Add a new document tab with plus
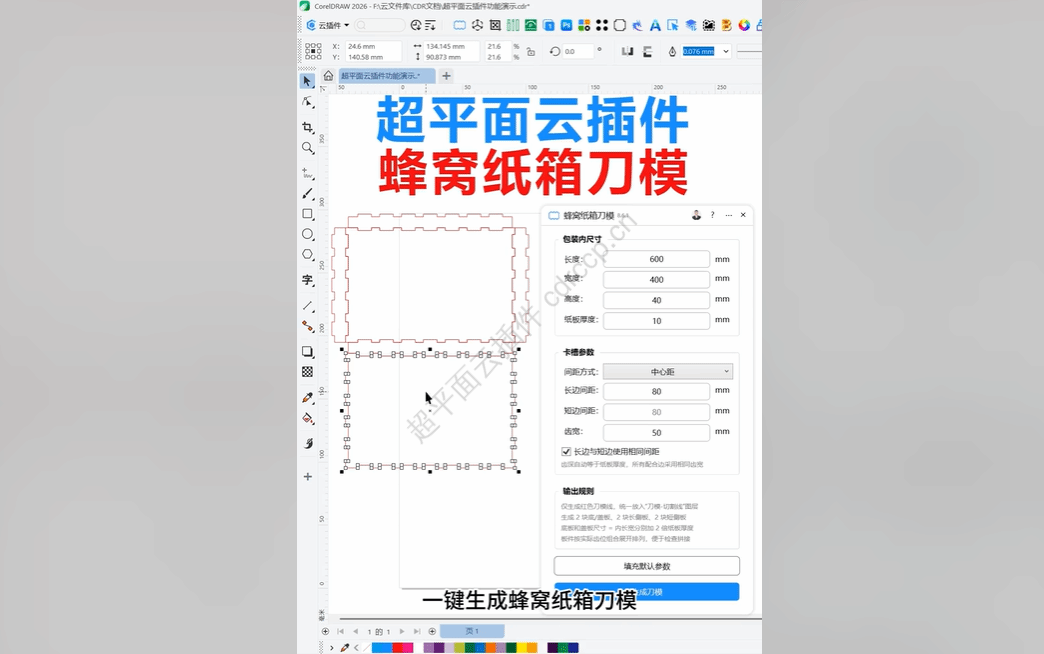The height and width of the screenshot is (654, 1044). pyautogui.click(x=446, y=76)
